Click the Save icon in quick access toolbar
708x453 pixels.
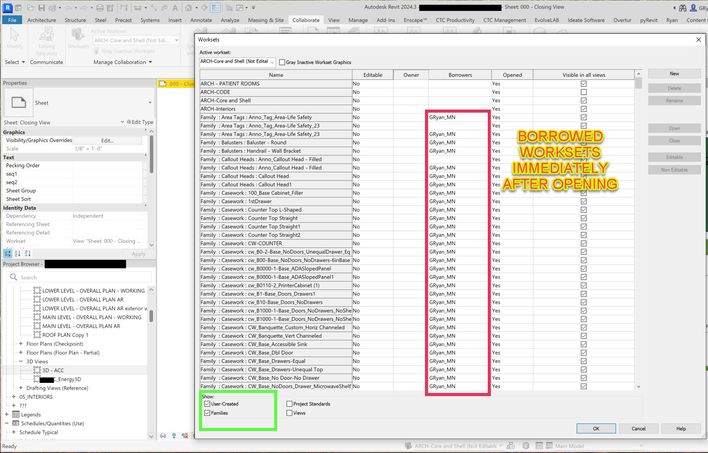[x=42, y=8]
